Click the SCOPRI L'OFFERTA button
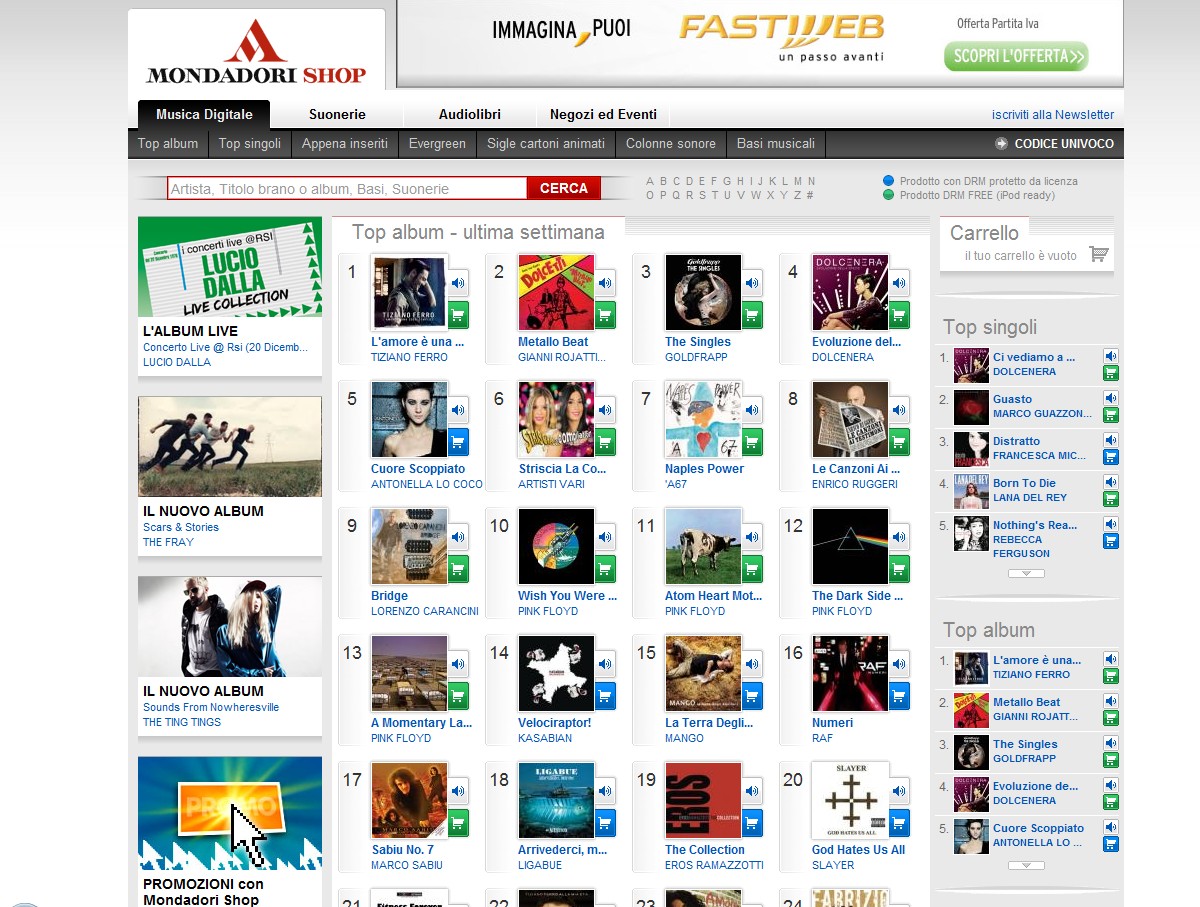The height and width of the screenshot is (907, 1200). (x=1016, y=56)
